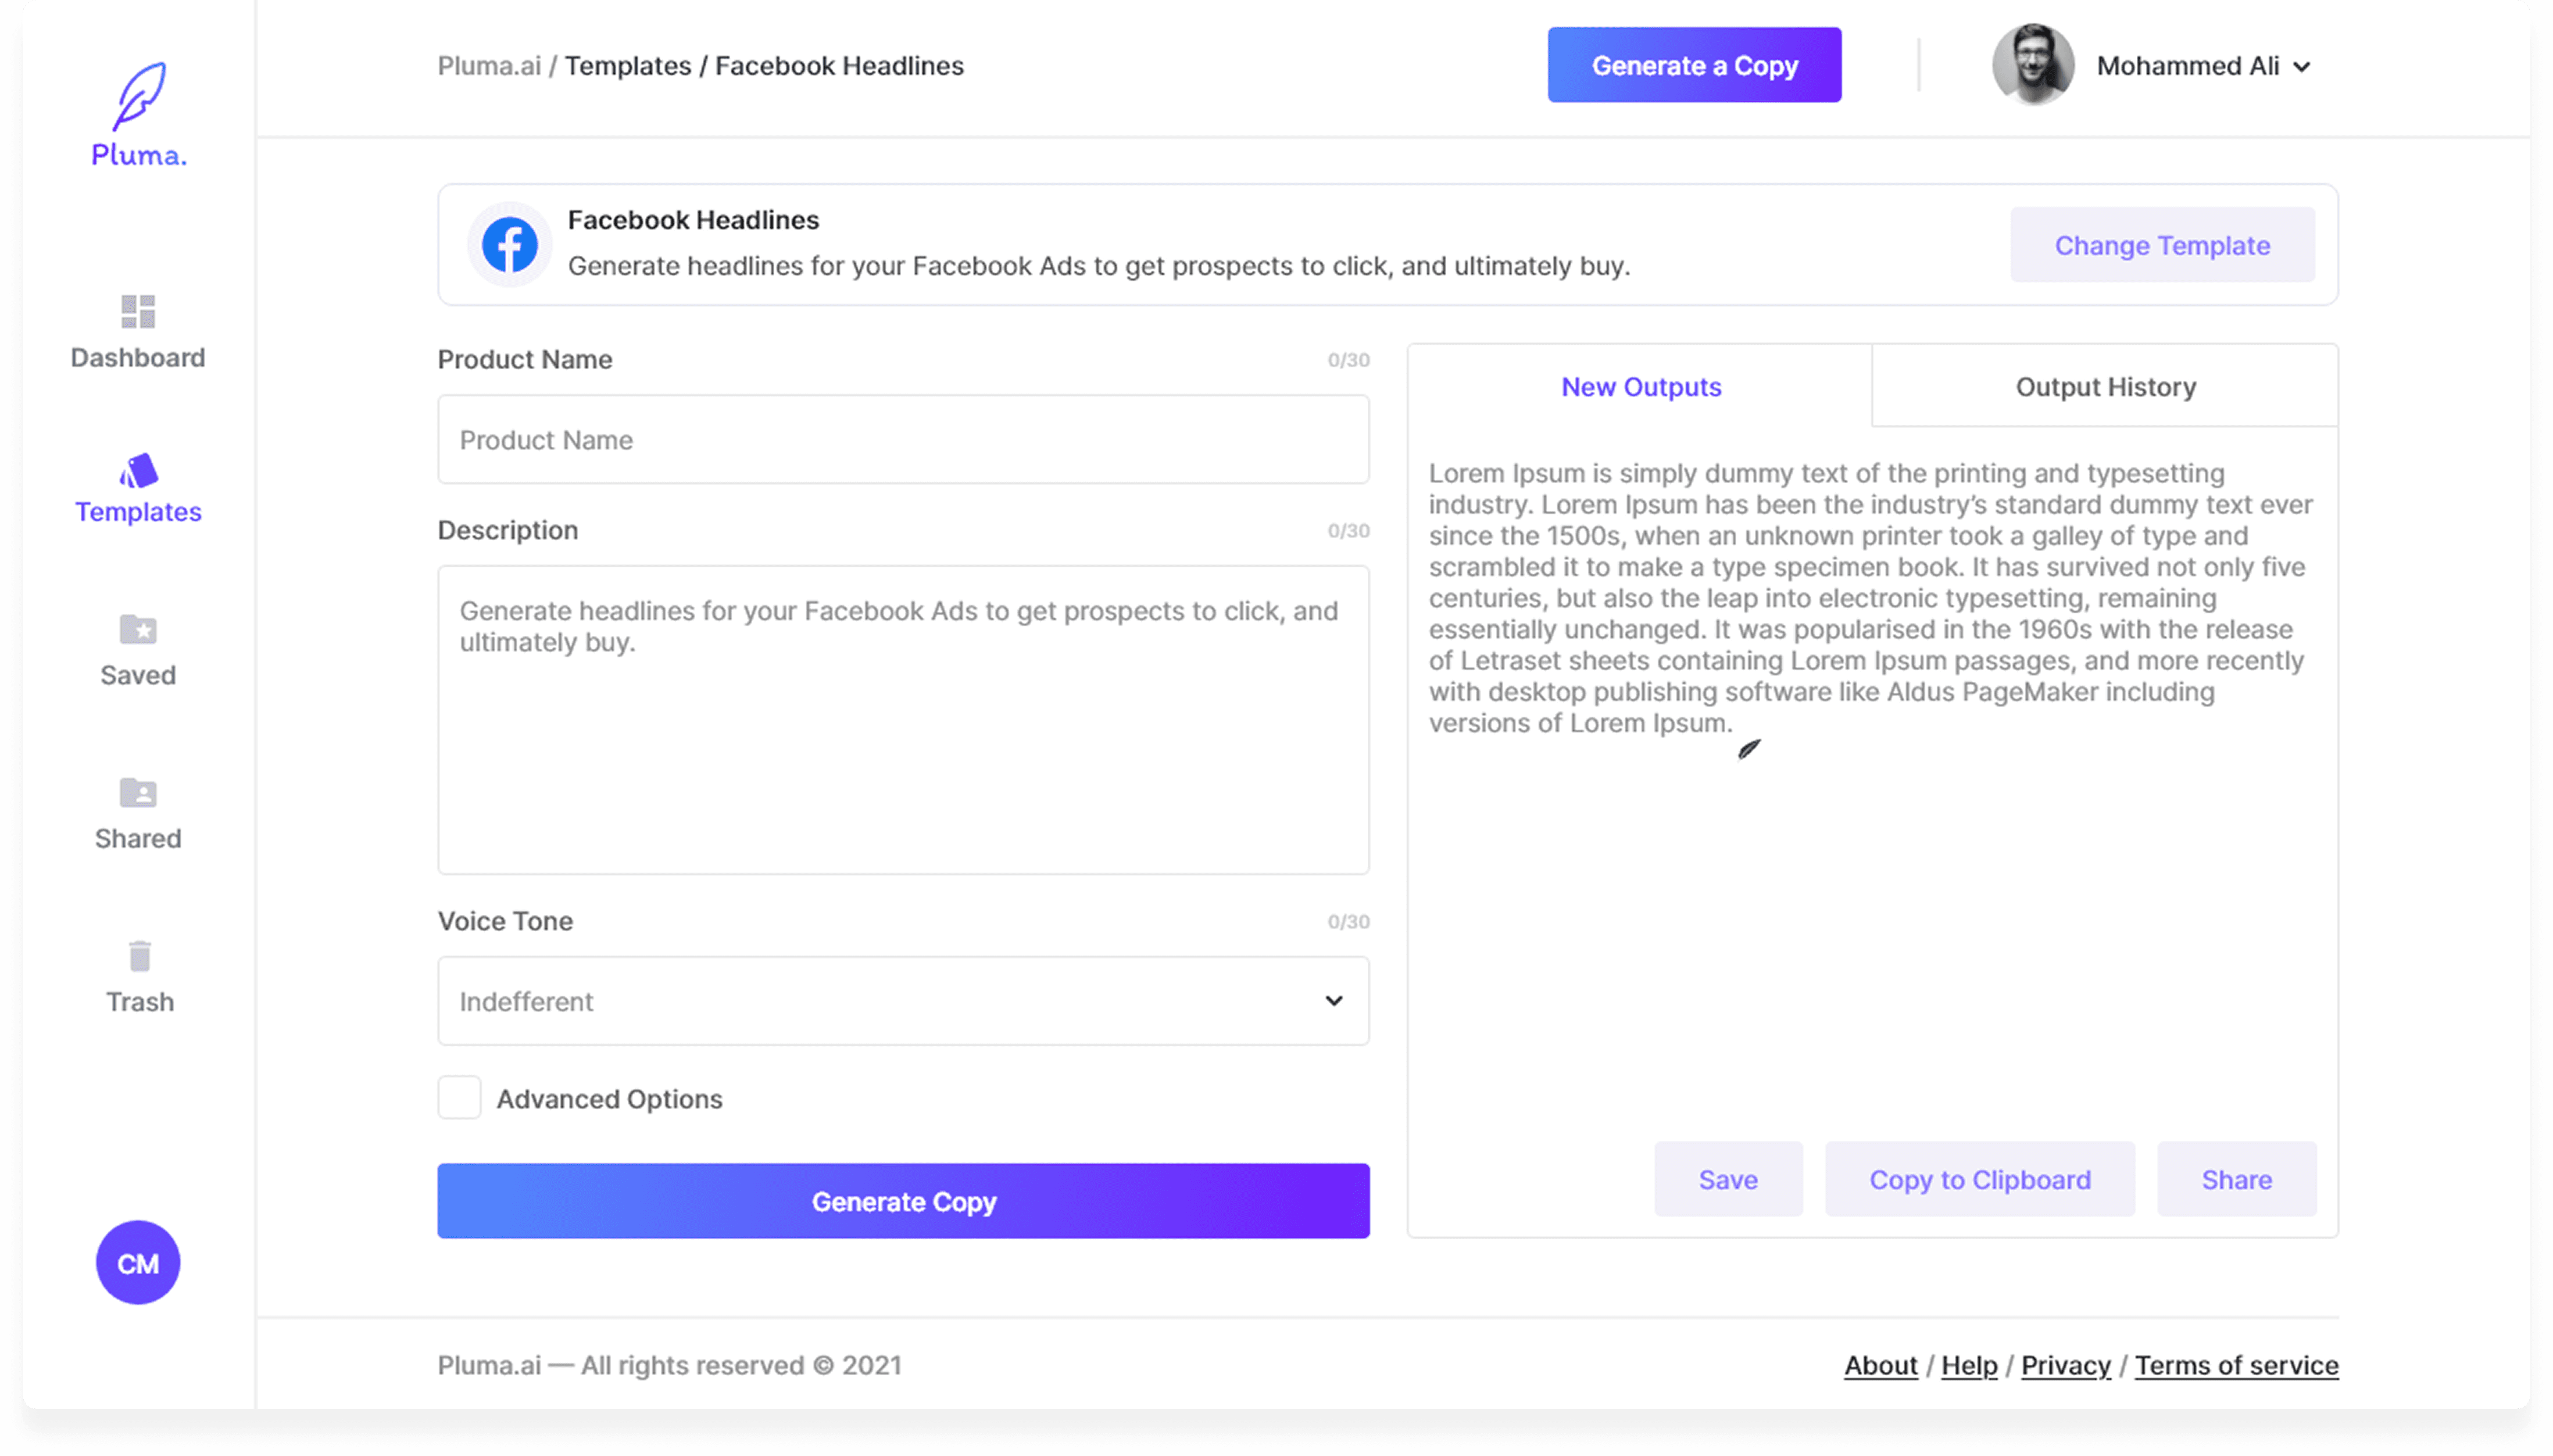Click into the Description text area

point(902,720)
